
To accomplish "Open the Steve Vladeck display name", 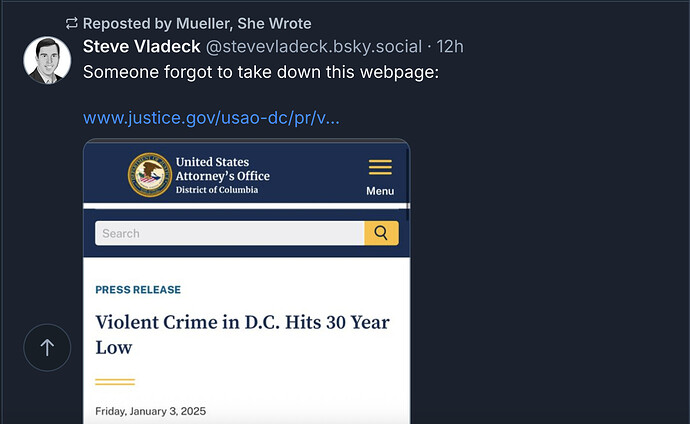I will point(141,47).
